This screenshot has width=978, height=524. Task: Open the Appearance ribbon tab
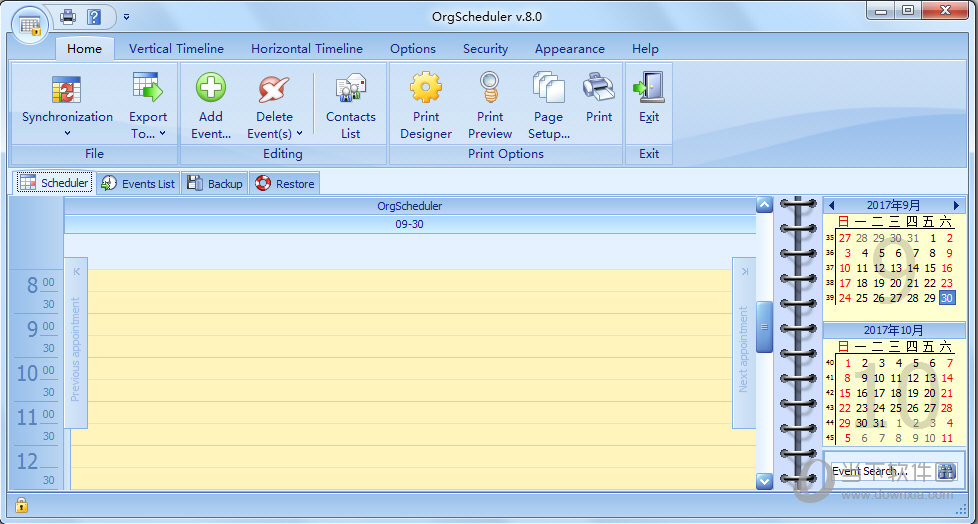pyautogui.click(x=569, y=48)
